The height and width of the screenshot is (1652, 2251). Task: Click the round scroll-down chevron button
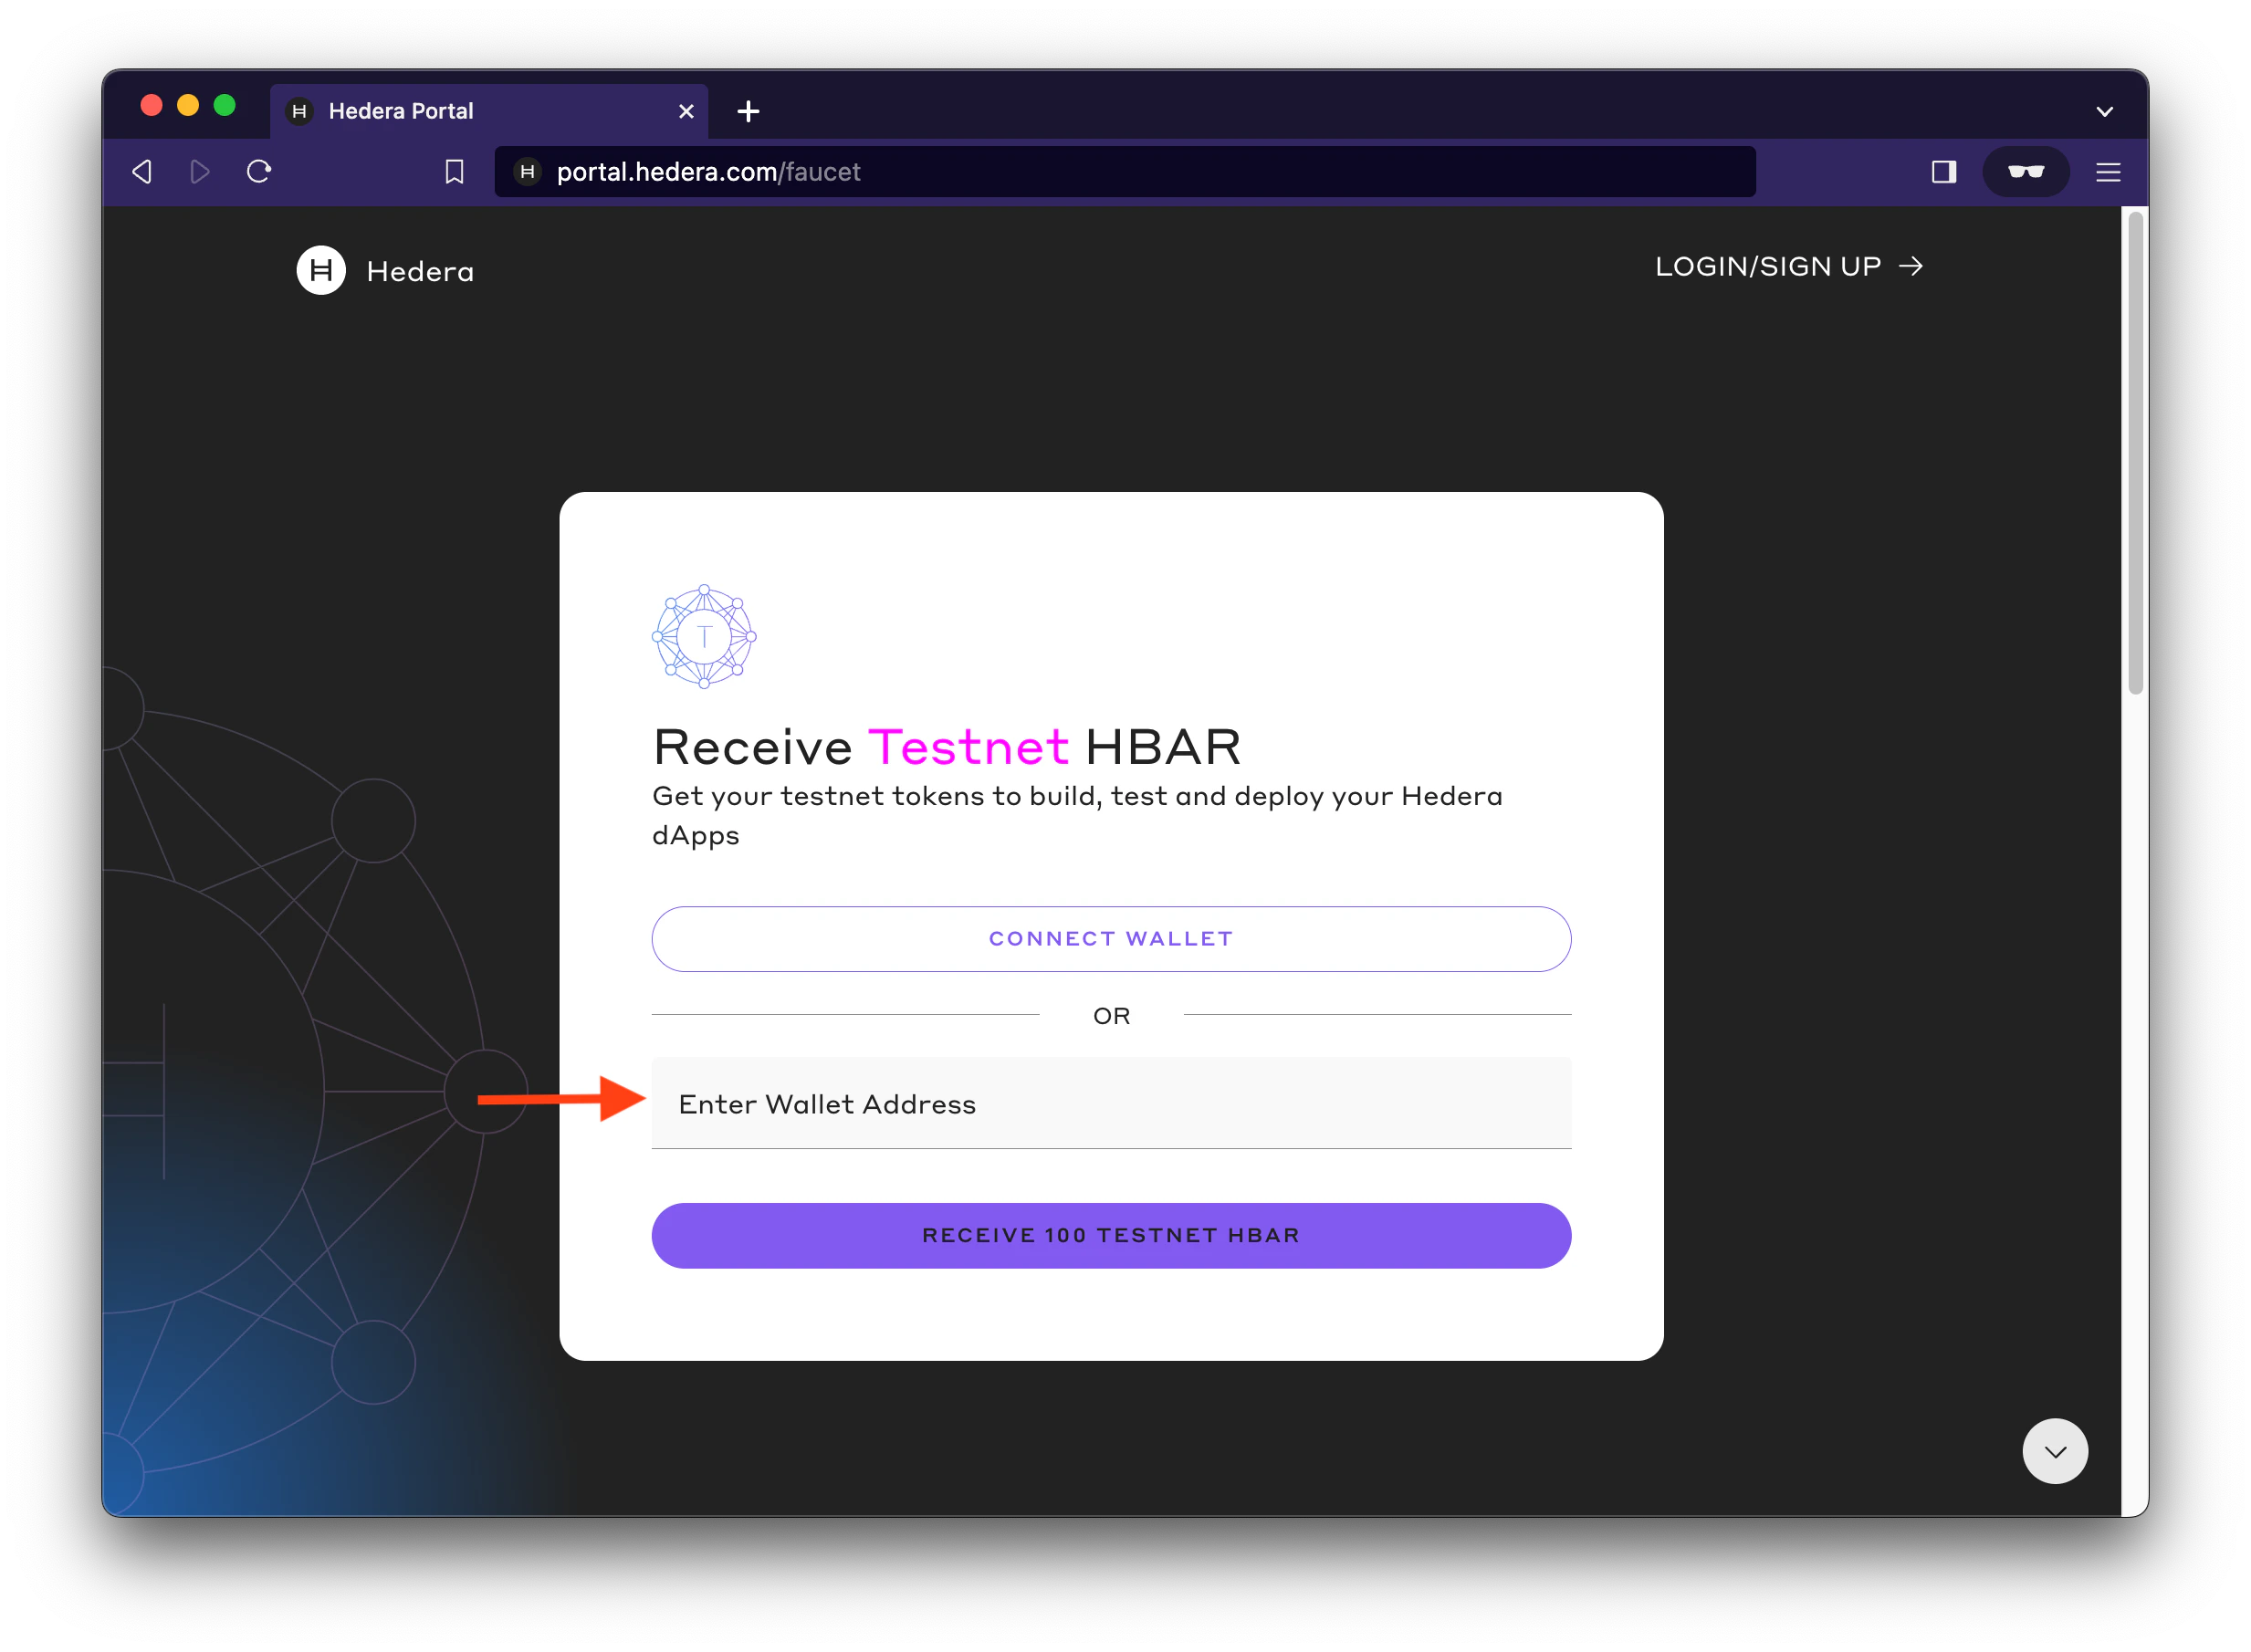point(2054,1450)
